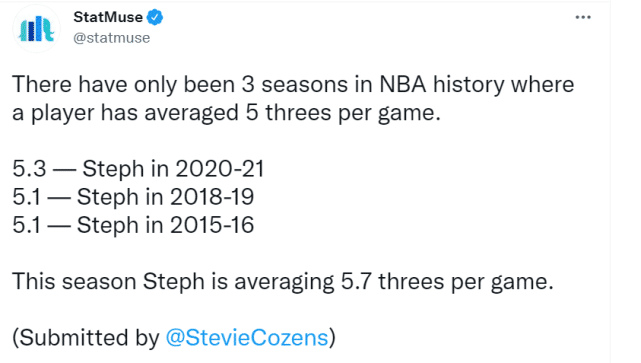Viewport: 641px width, 363px height.
Task: Click the blue verified checkmark badge
Action: [155, 18]
